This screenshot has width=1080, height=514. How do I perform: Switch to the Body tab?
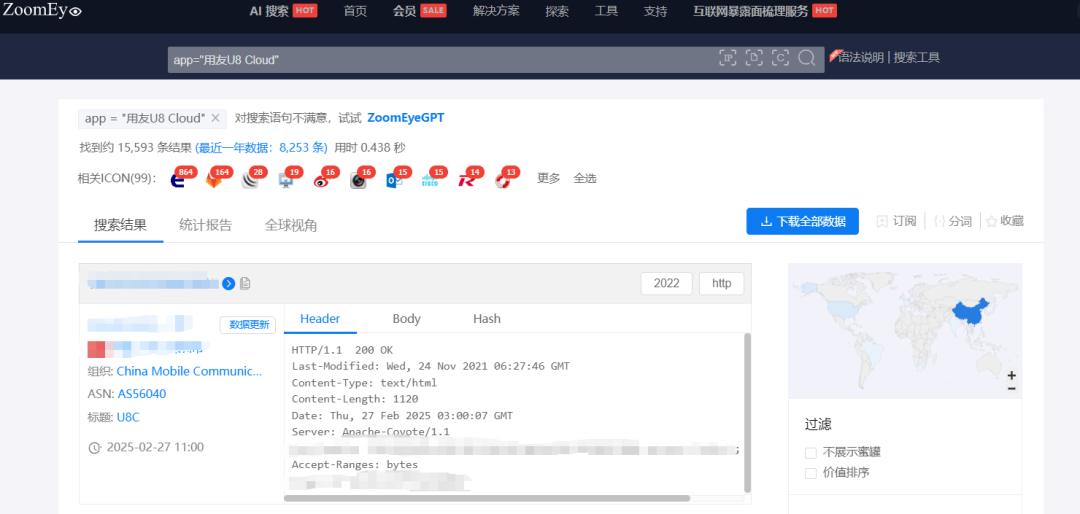(x=406, y=319)
